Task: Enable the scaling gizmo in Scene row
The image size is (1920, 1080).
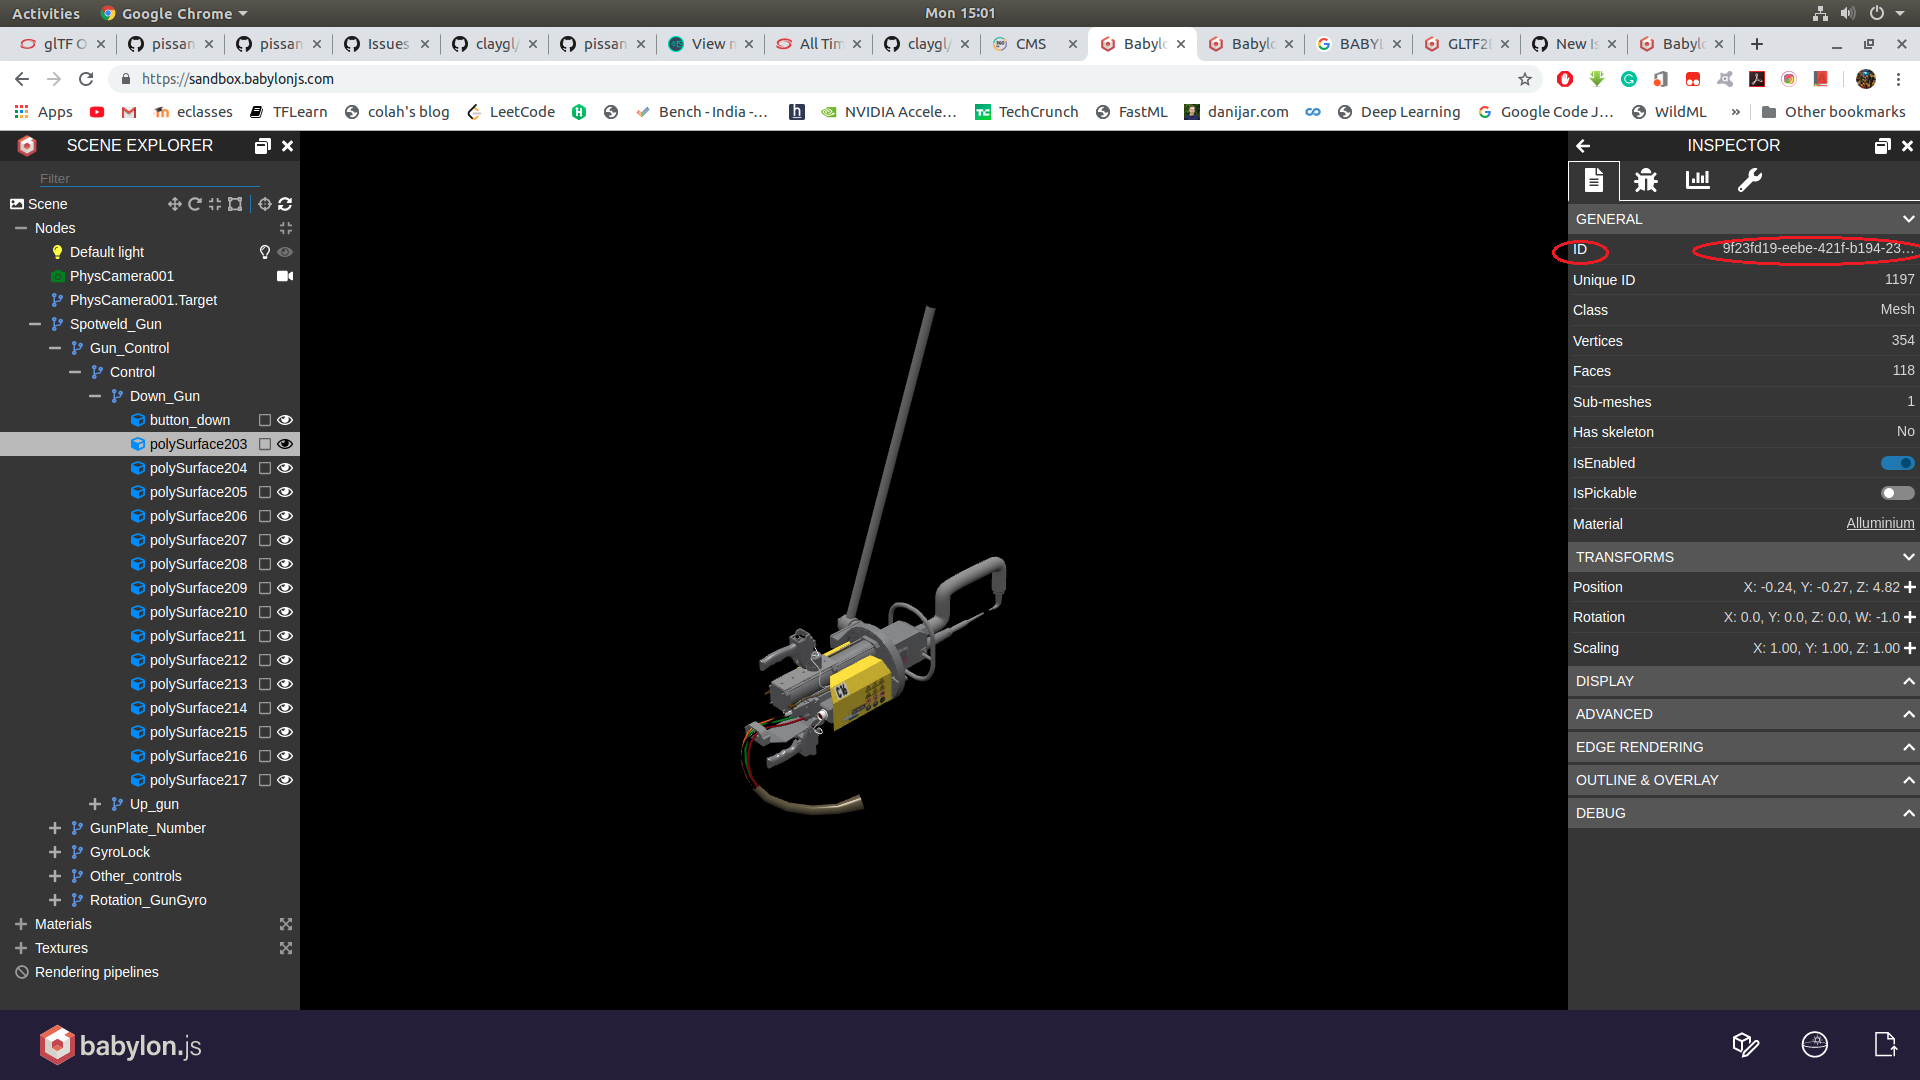Action: tap(215, 204)
